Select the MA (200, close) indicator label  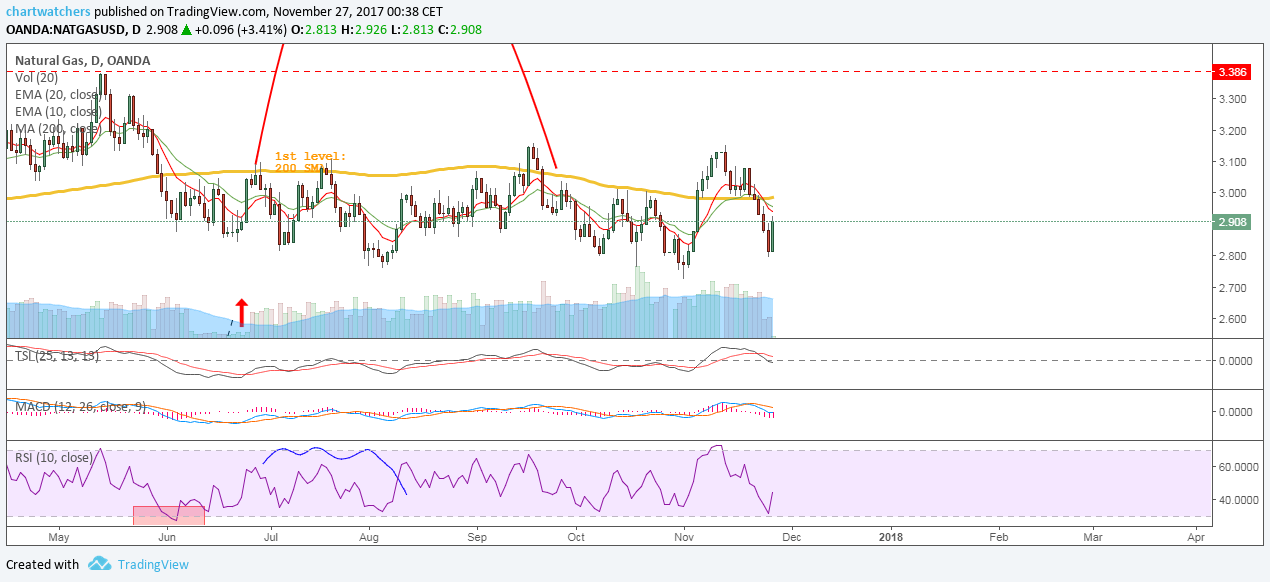[x=56, y=128]
